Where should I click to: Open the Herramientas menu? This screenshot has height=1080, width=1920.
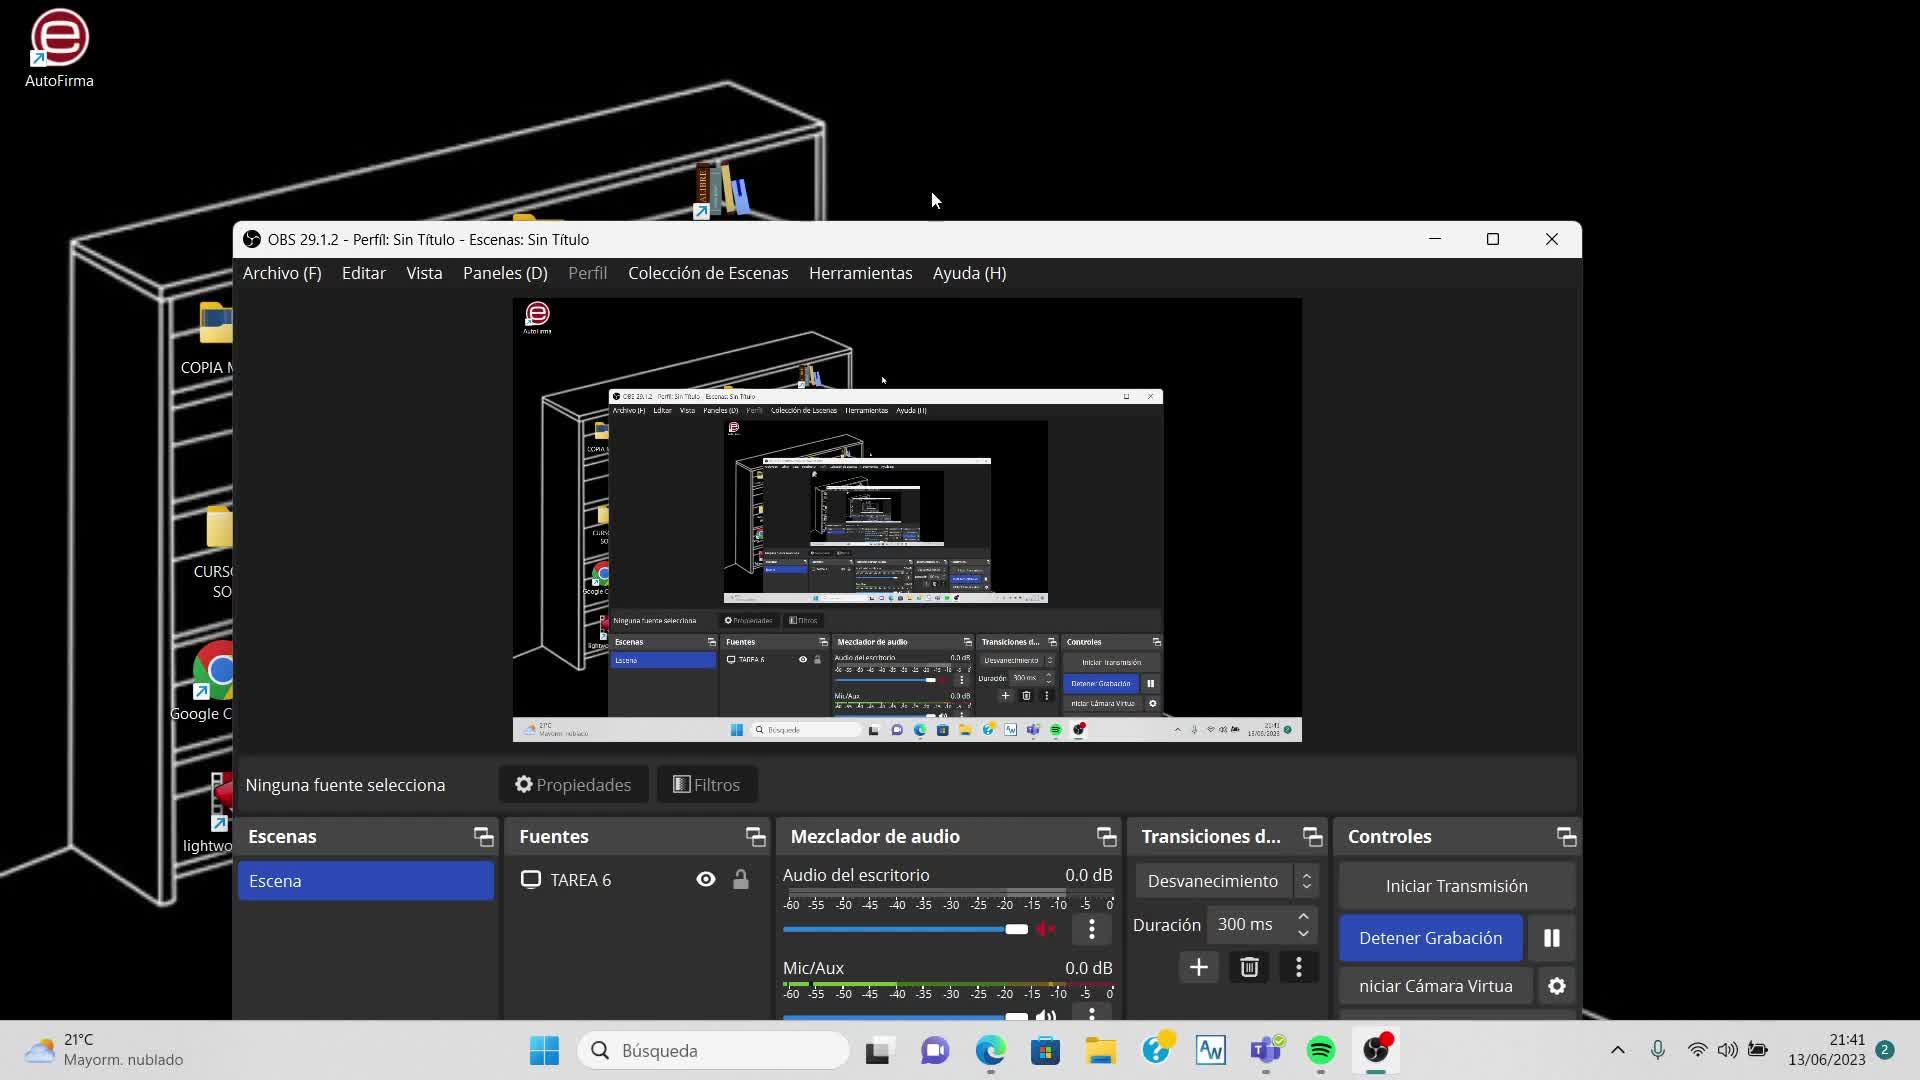point(860,273)
